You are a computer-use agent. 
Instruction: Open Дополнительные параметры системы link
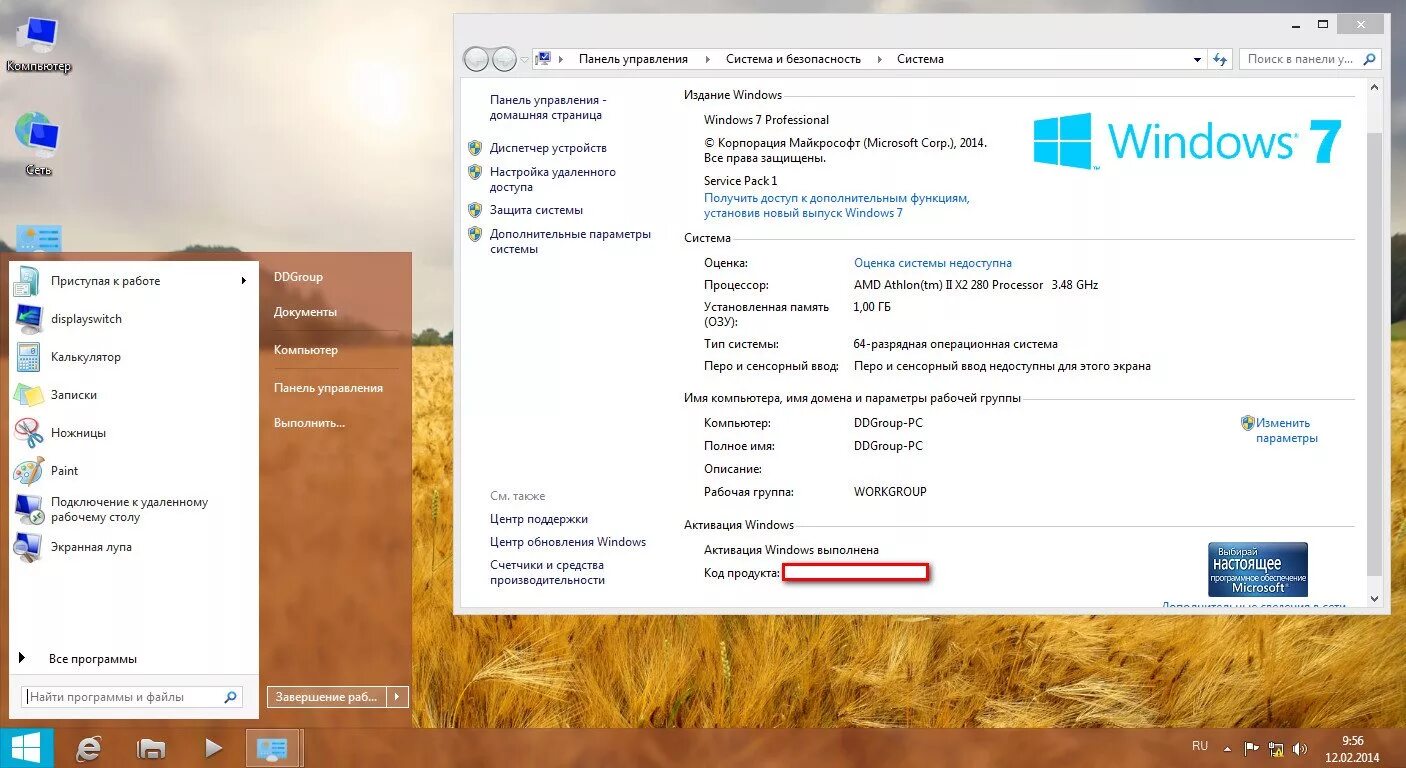(x=570, y=241)
